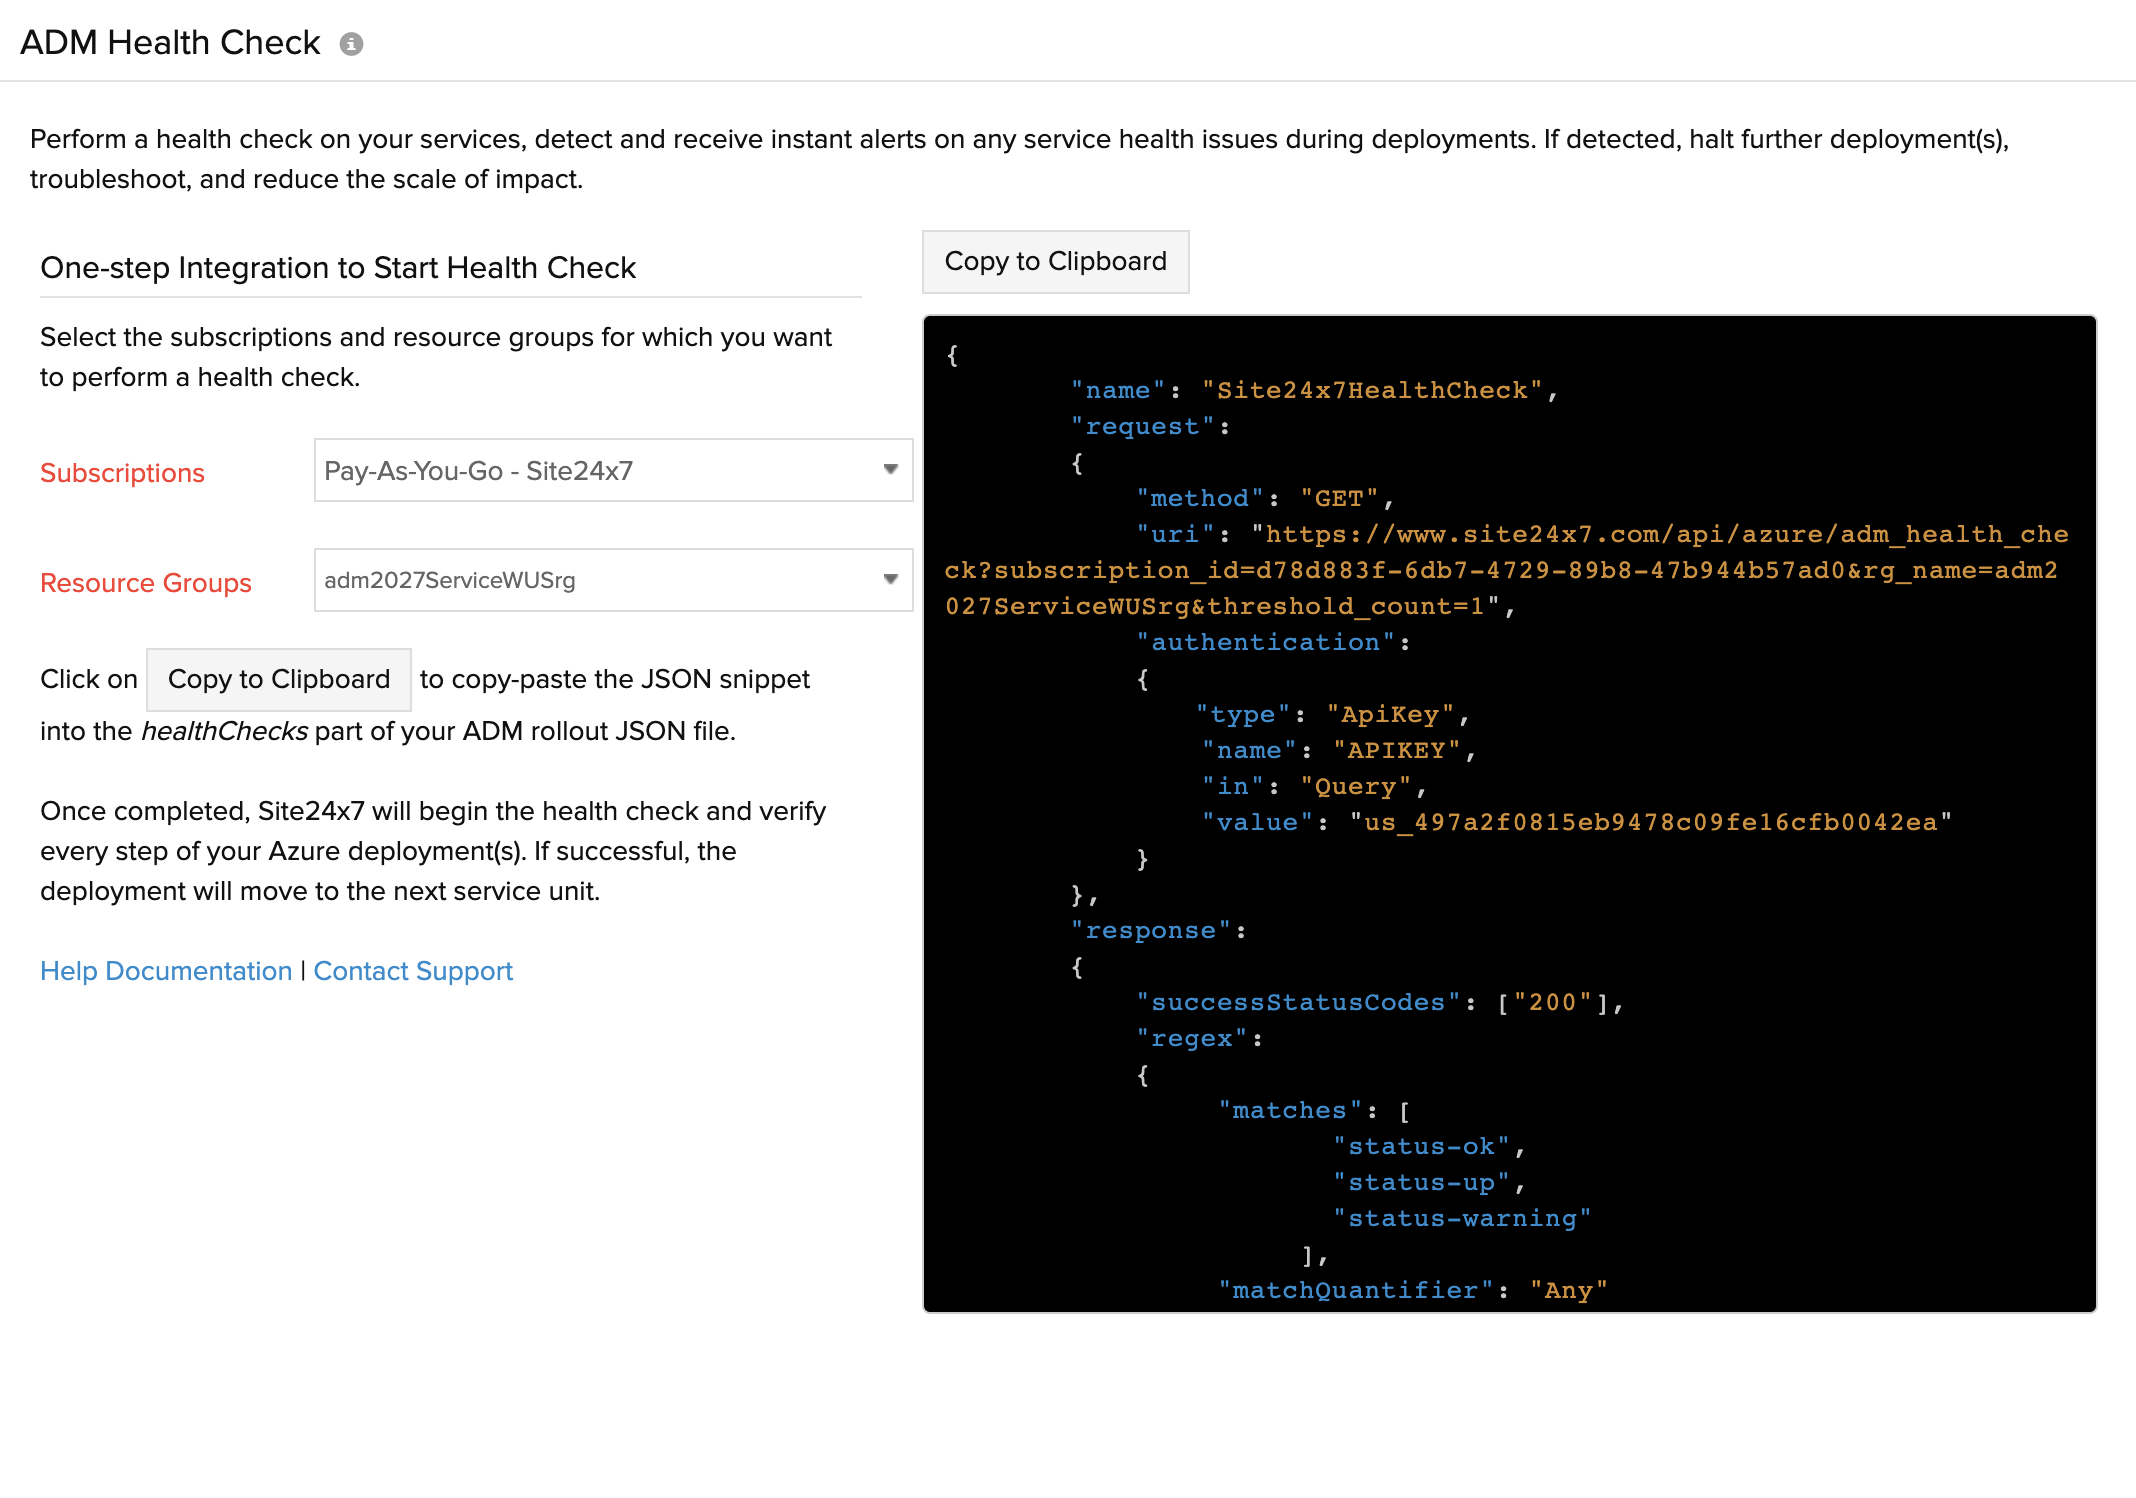Click the Resource Groups dropdown arrow
Image resolution: width=2136 pixels, height=1498 pixels.
[x=890, y=580]
